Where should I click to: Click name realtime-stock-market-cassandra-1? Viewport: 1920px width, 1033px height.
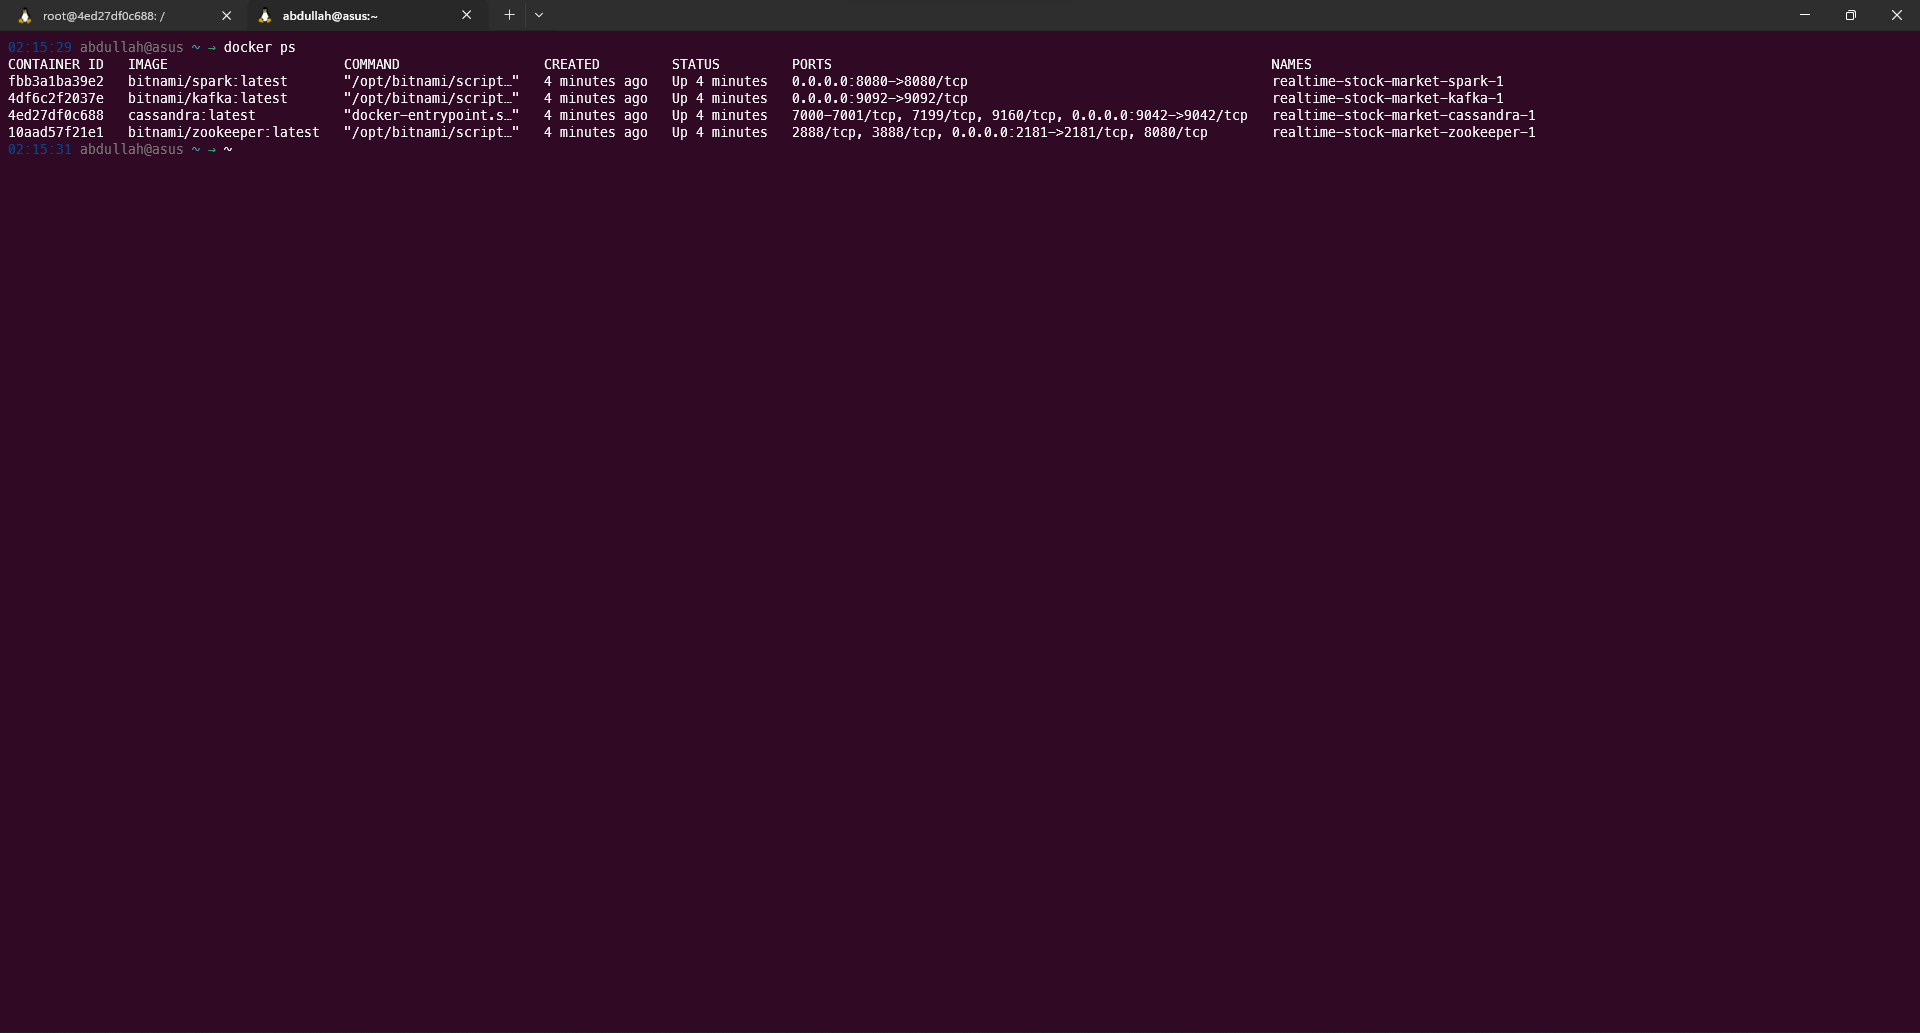[x=1404, y=115]
